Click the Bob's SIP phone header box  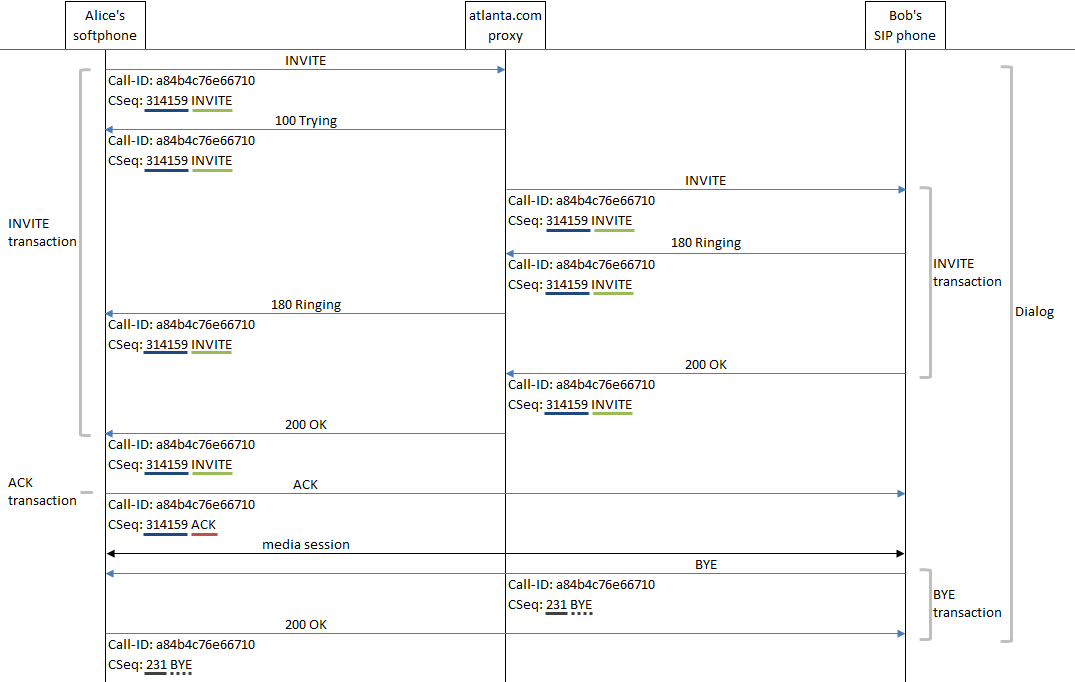click(x=905, y=24)
